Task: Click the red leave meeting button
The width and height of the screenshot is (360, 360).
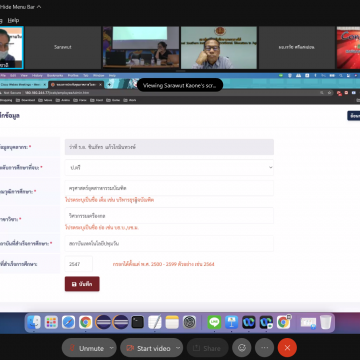Action: tap(287, 348)
